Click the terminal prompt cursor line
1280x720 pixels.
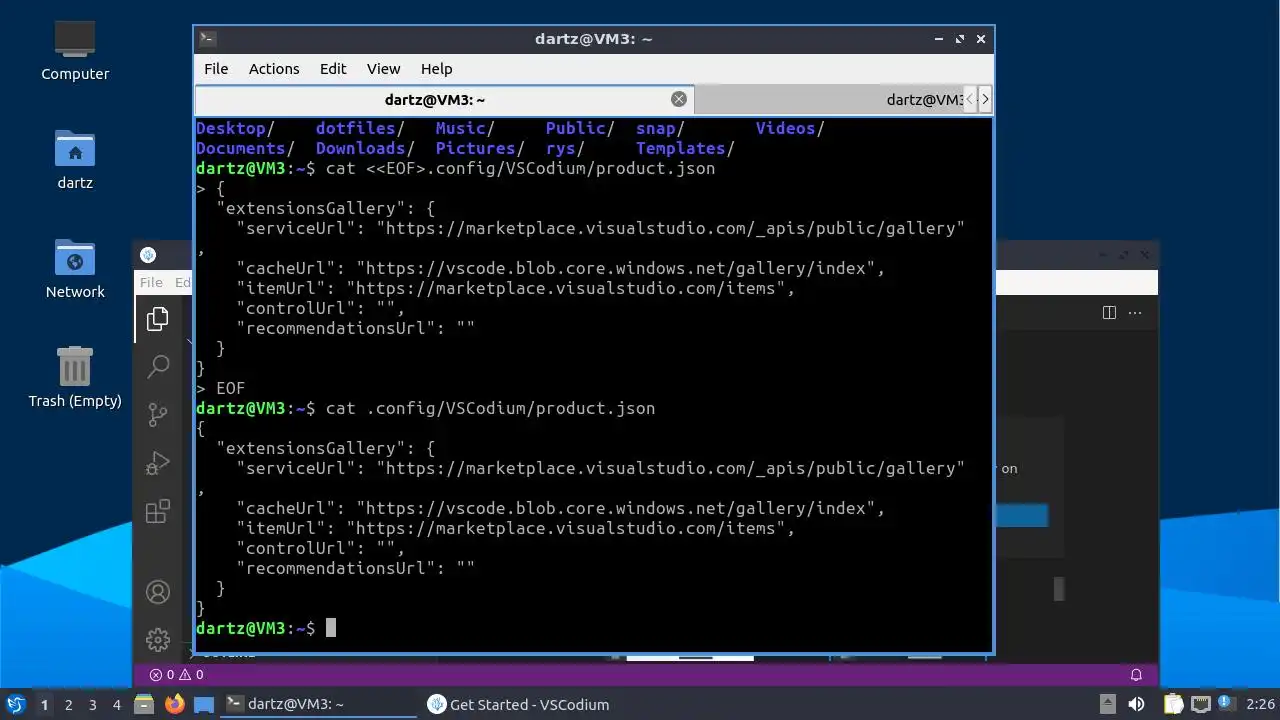266,628
